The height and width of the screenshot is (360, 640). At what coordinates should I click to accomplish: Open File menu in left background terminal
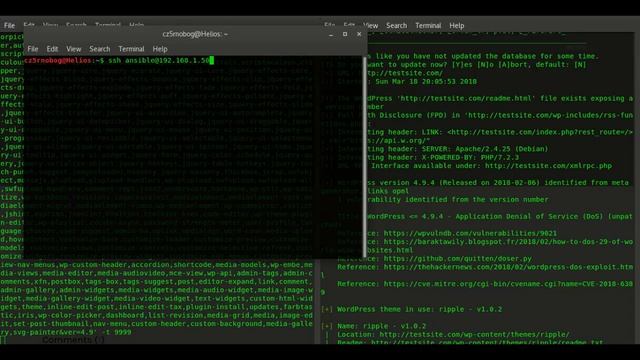(9, 25)
